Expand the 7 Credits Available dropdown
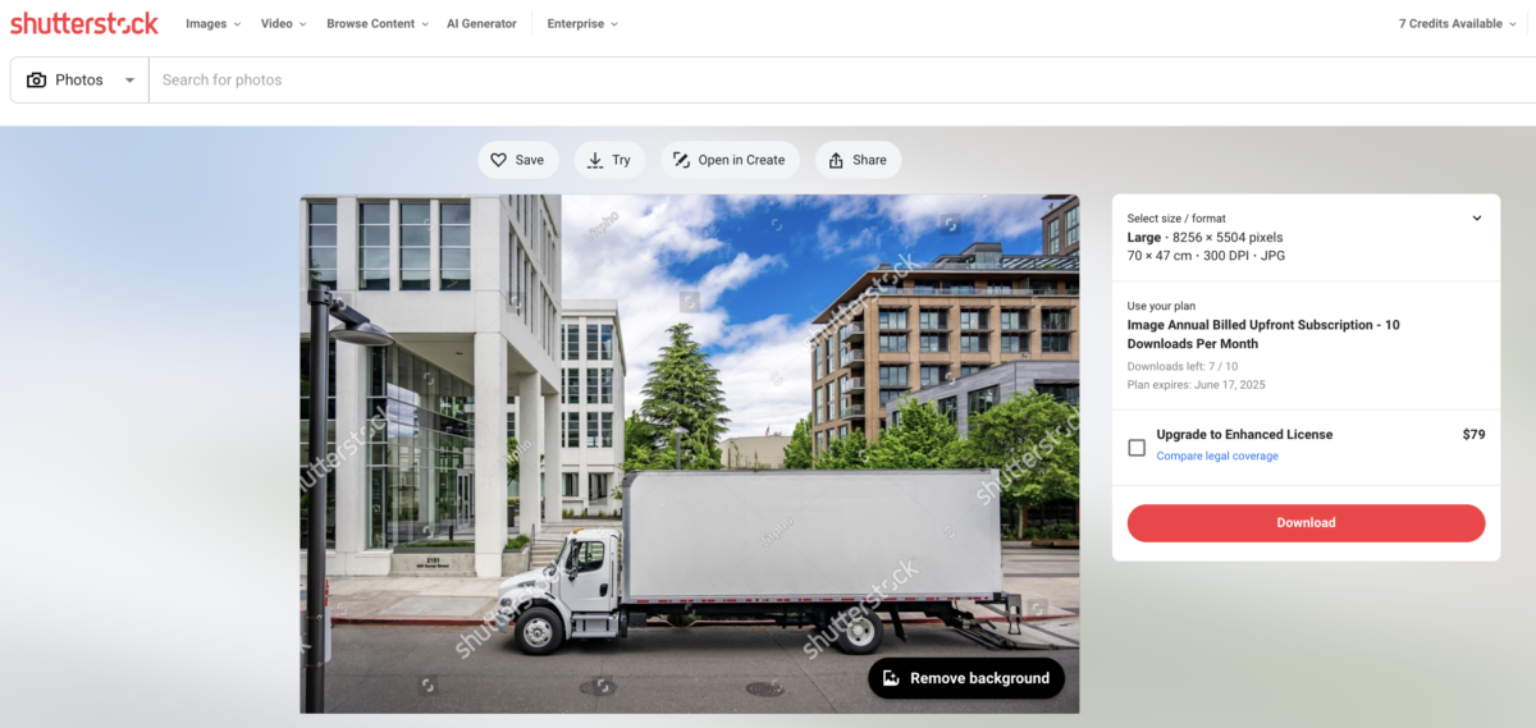 pyautogui.click(x=1456, y=24)
